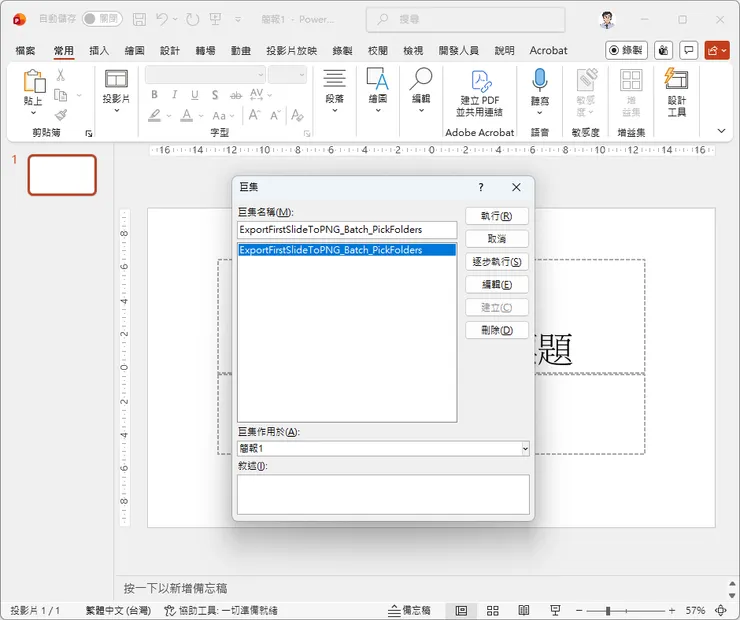740x620 pixels.
Task: Click the macro Description text box
Action: click(383, 494)
